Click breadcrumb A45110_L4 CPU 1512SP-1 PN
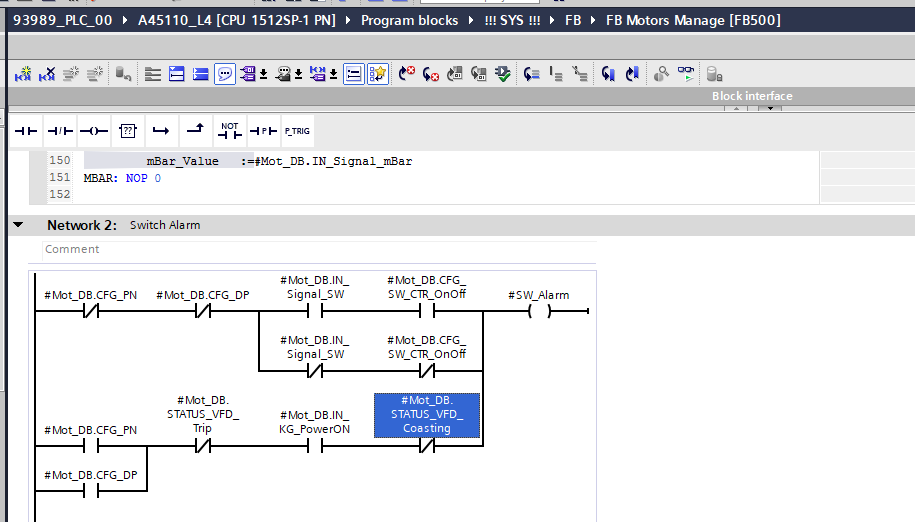915x522 pixels. coord(237,20)
